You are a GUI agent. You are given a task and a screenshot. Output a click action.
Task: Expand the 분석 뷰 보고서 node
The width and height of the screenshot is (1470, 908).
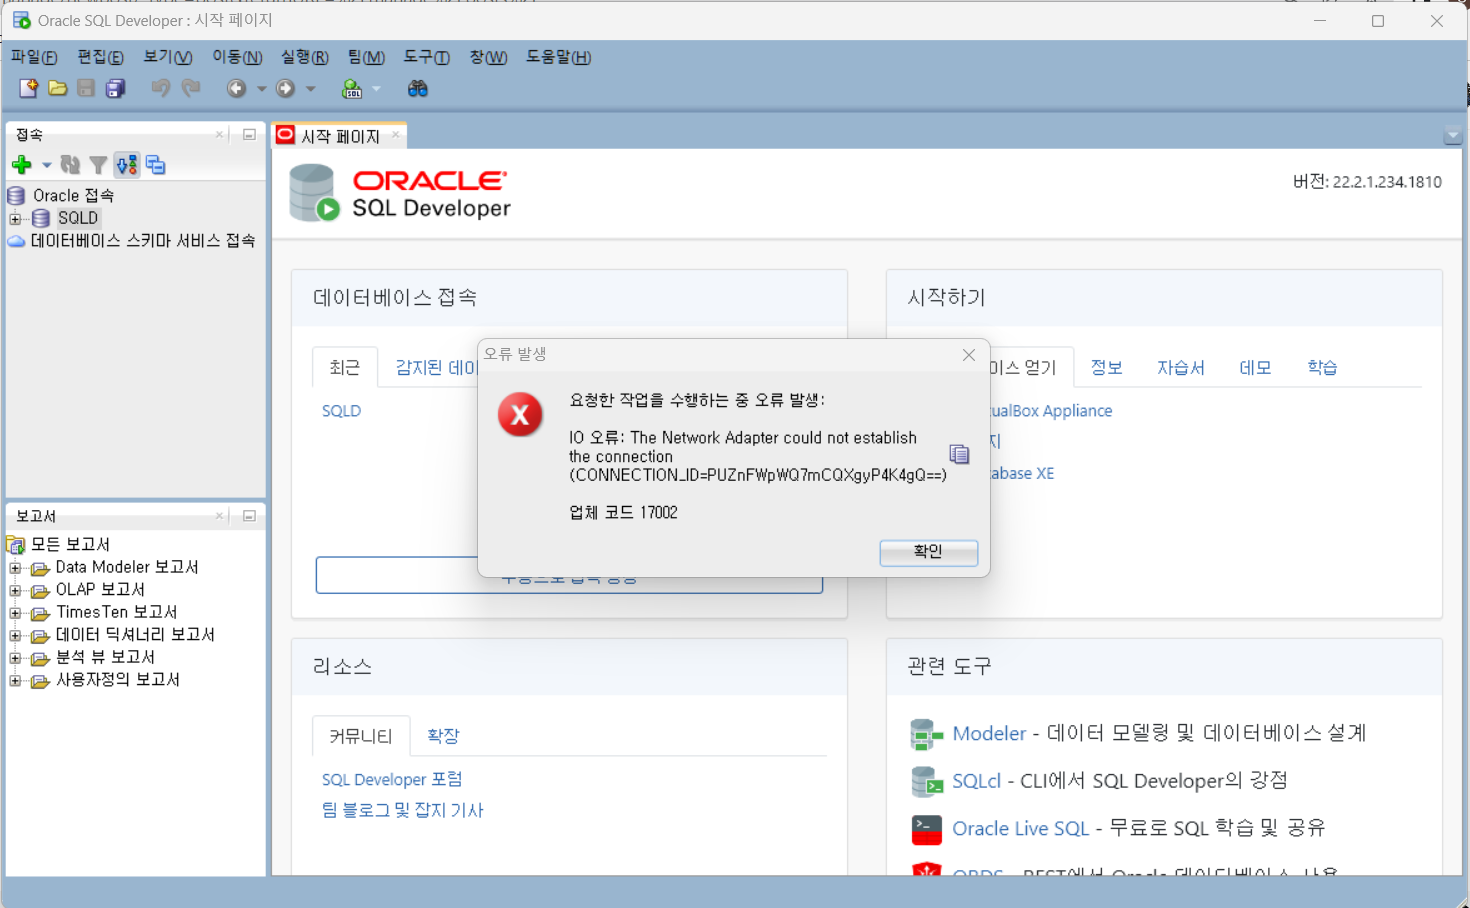coord(15,657)
